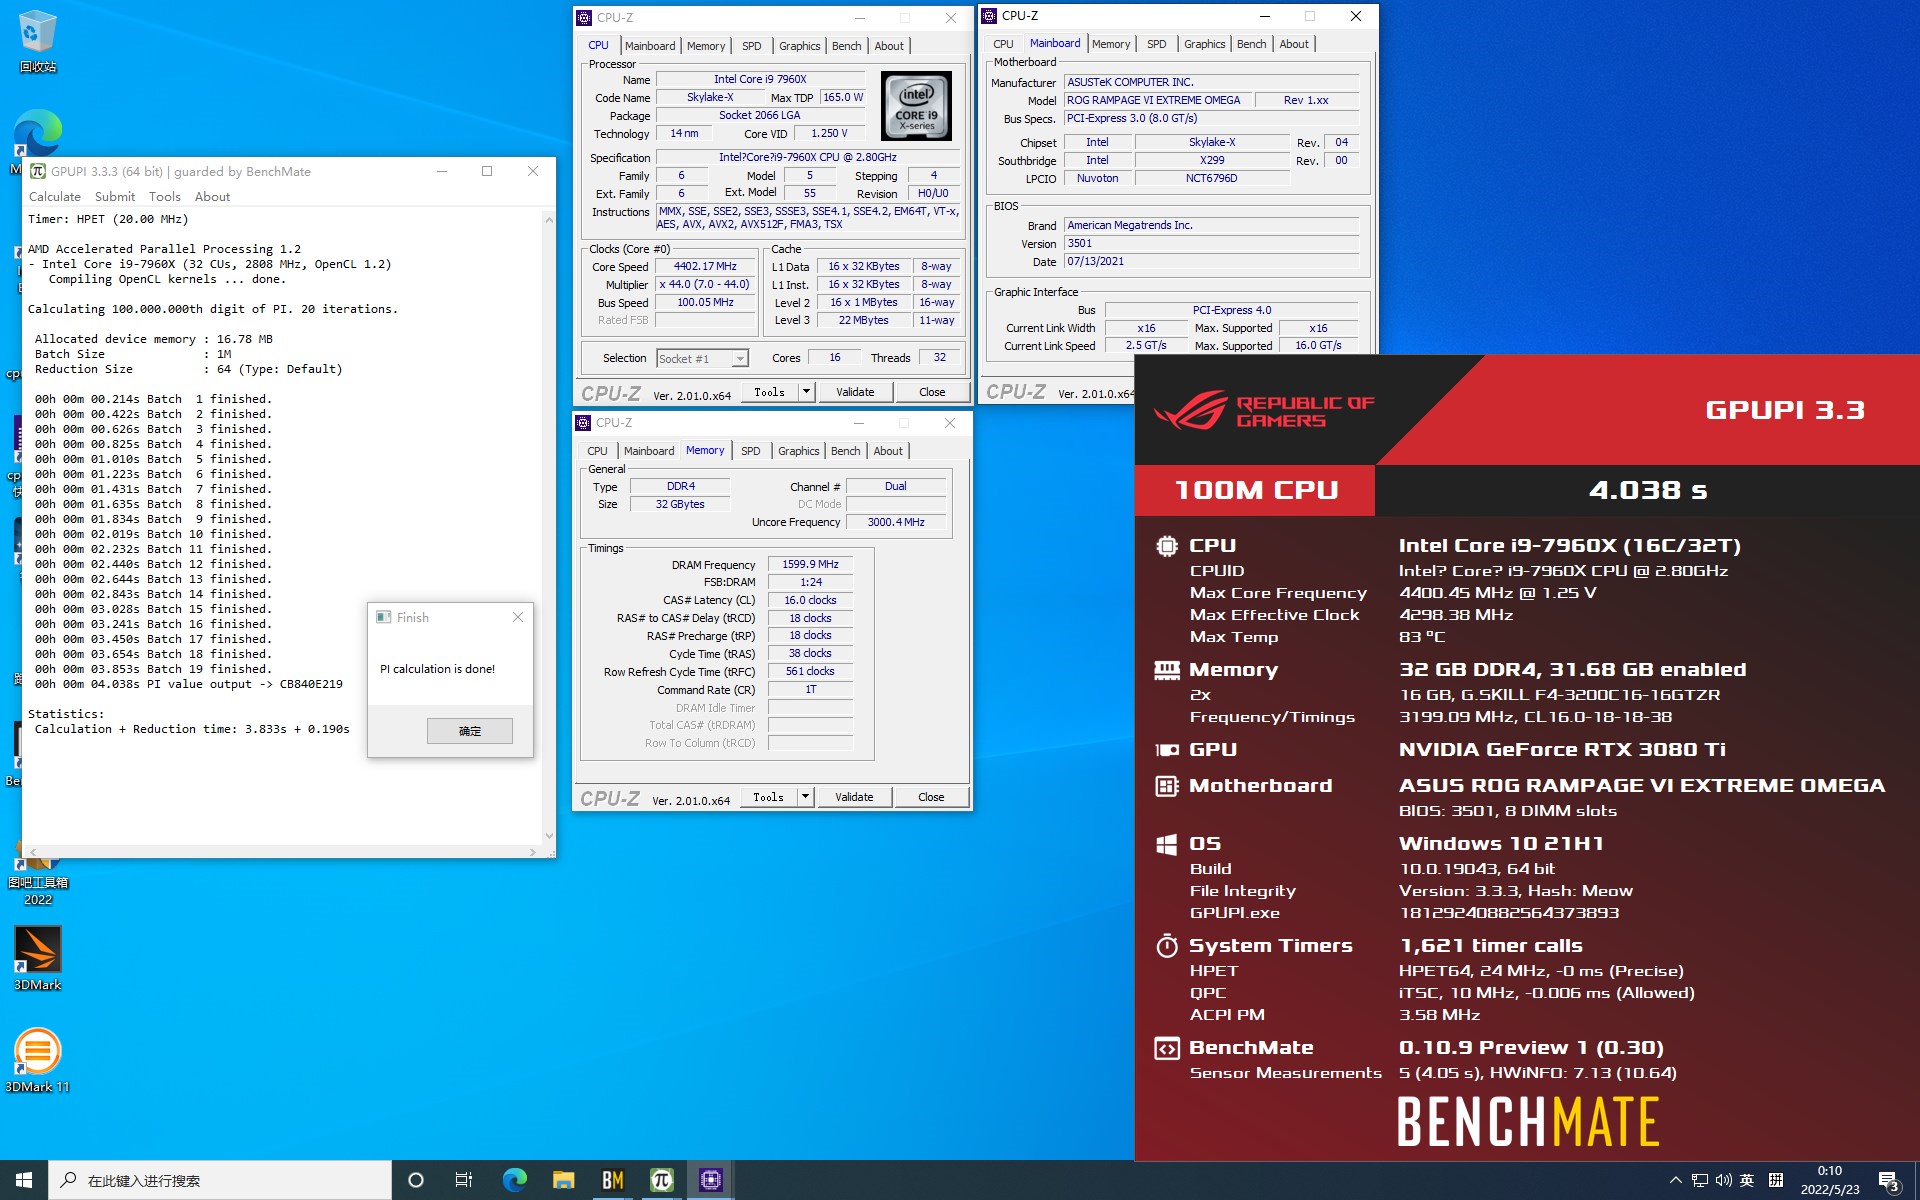Open File Explorer from taskbar
The width and height of the screenshot is (1920, 1200).
563,1180
